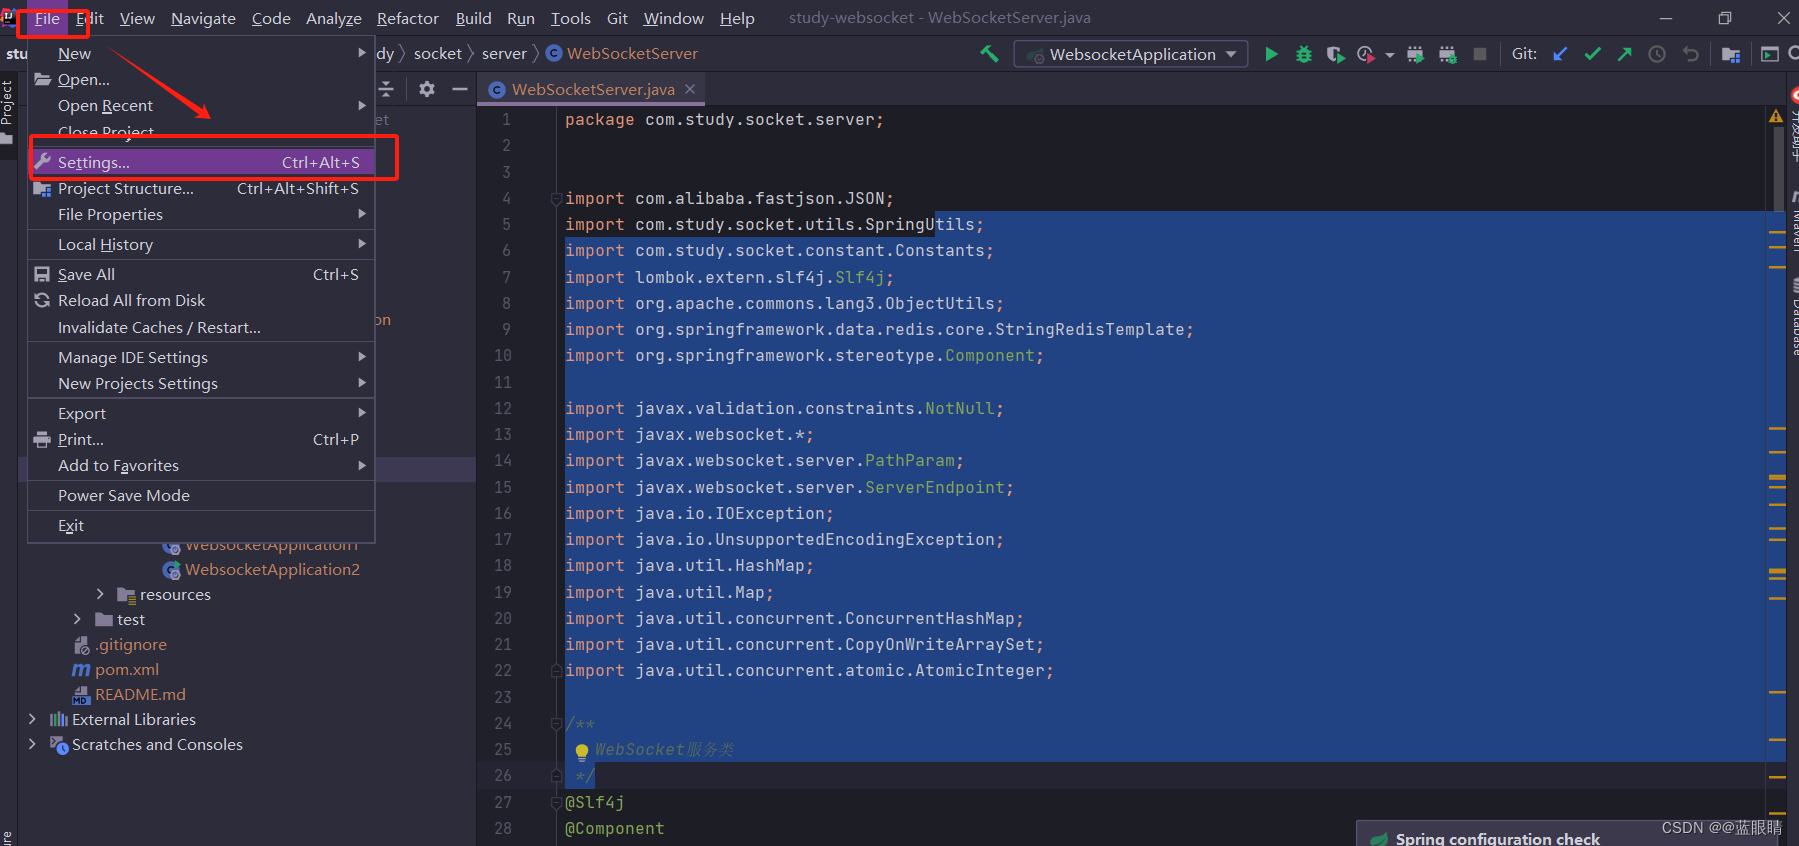Open the Tools menu
The image size is (1799, 846).
pyautogui.click(x=571, y=18)
